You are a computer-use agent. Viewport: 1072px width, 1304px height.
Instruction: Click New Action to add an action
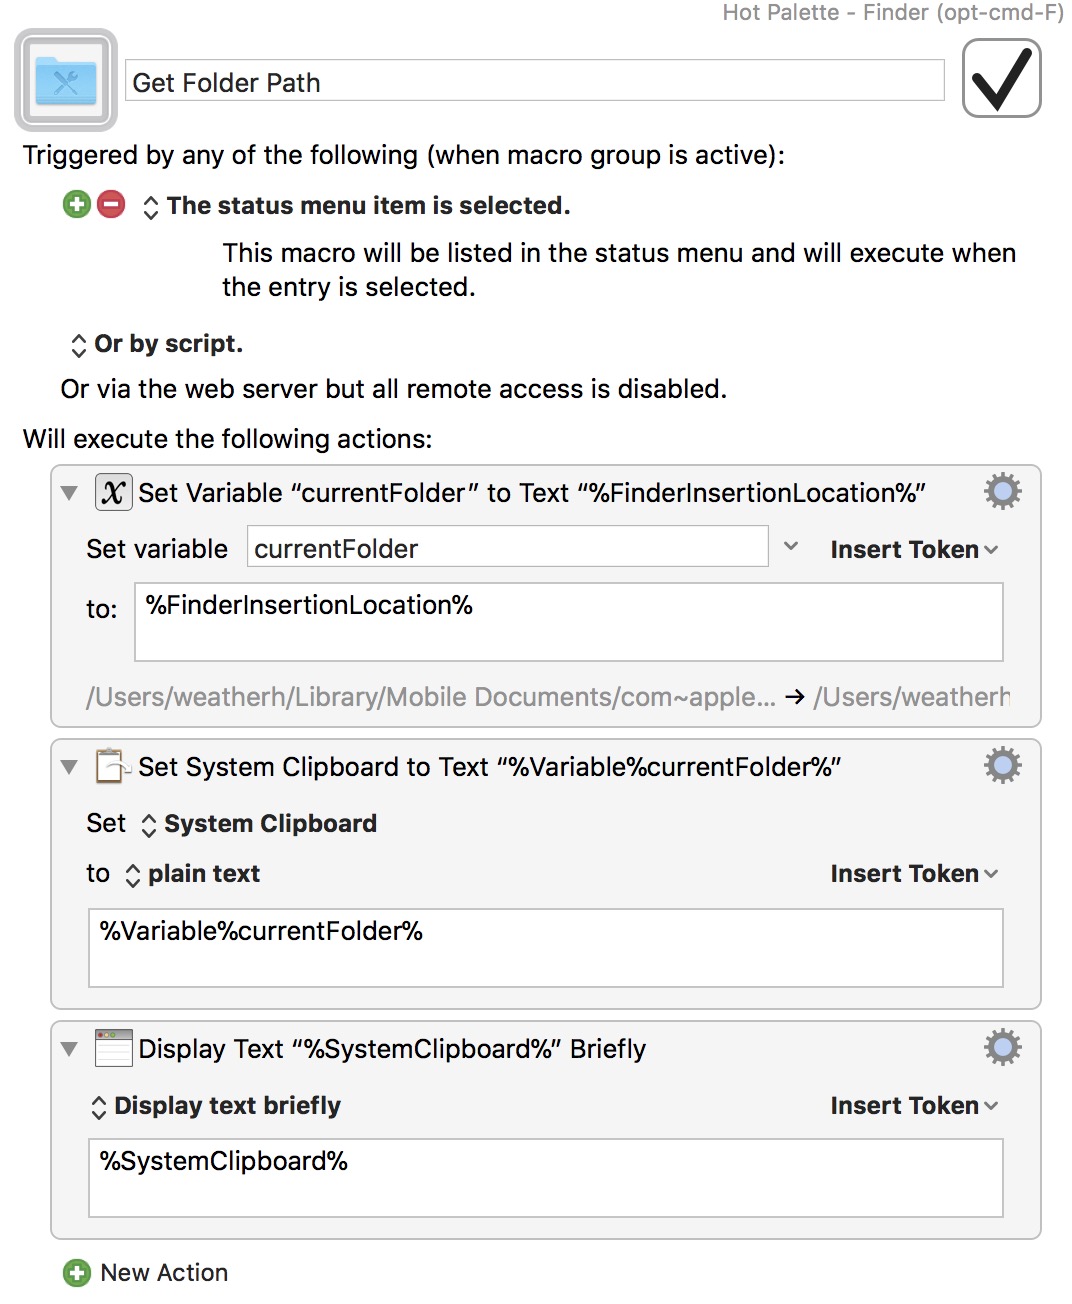coord(146,1272)
